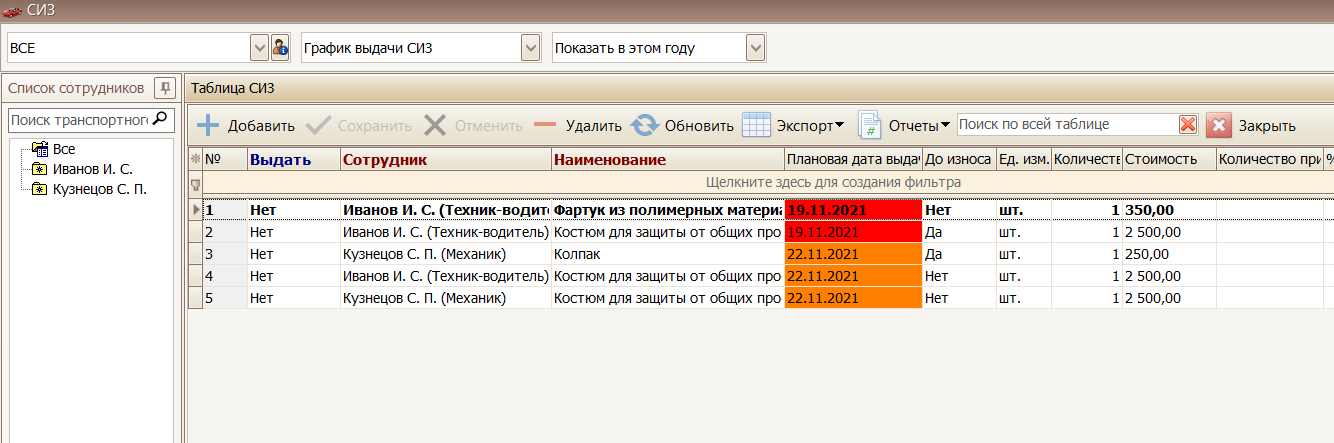
Task: Click the Да cell in the До износа column of row 2
Action: 958,232
